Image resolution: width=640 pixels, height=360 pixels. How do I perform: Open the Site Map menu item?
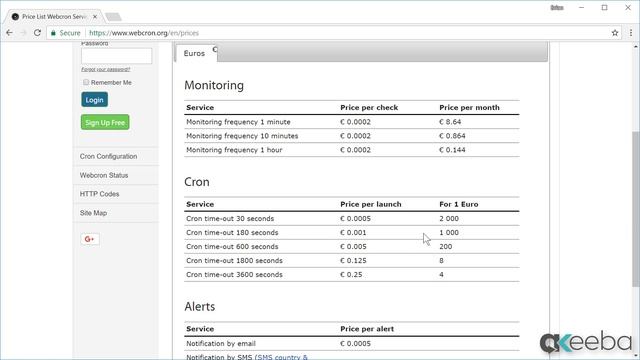(x=93, y=213)
